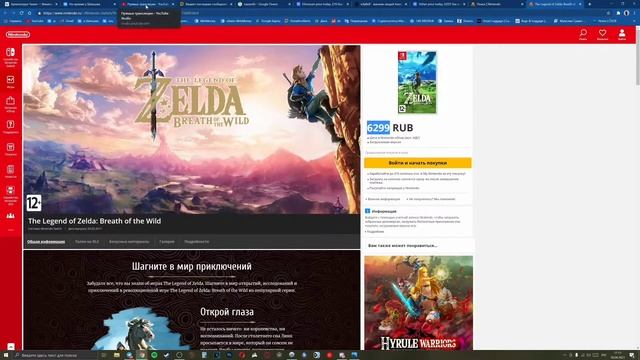Select the Bonus materials tab
The width and height of the screenshot is (640, 360).
pyautogui.click(x=129, y=242)
